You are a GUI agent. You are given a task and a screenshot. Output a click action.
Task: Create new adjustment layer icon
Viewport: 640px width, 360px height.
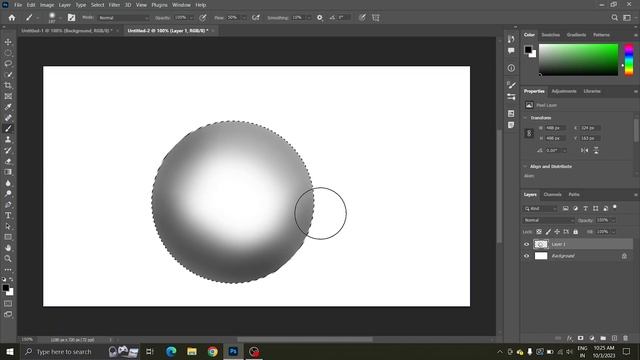click(592, 338)
